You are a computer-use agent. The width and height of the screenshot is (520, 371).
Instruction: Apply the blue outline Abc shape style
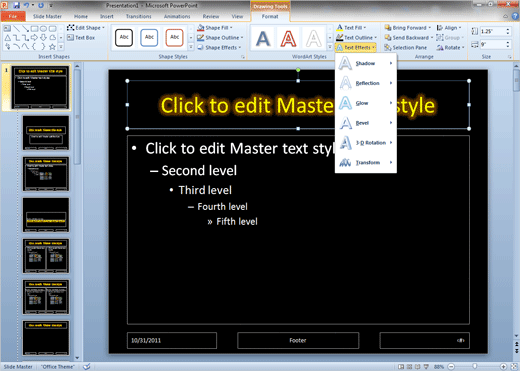click(x=149, y=37)
